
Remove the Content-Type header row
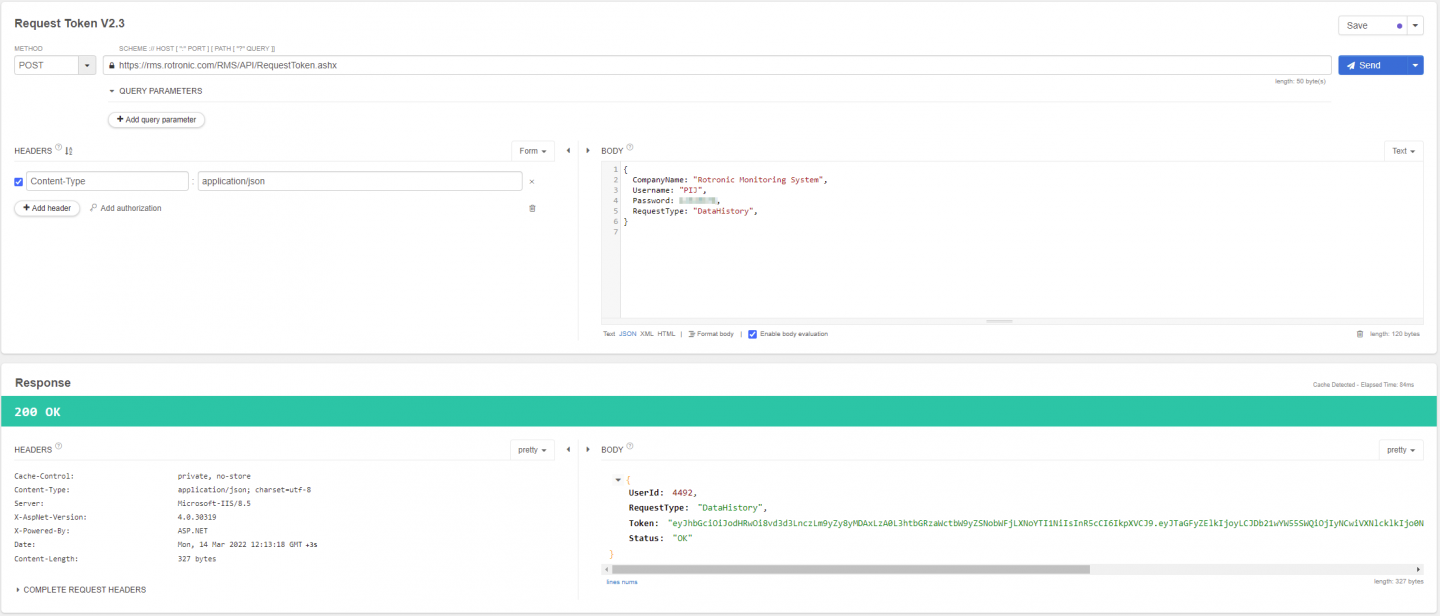tap(532, 181)
